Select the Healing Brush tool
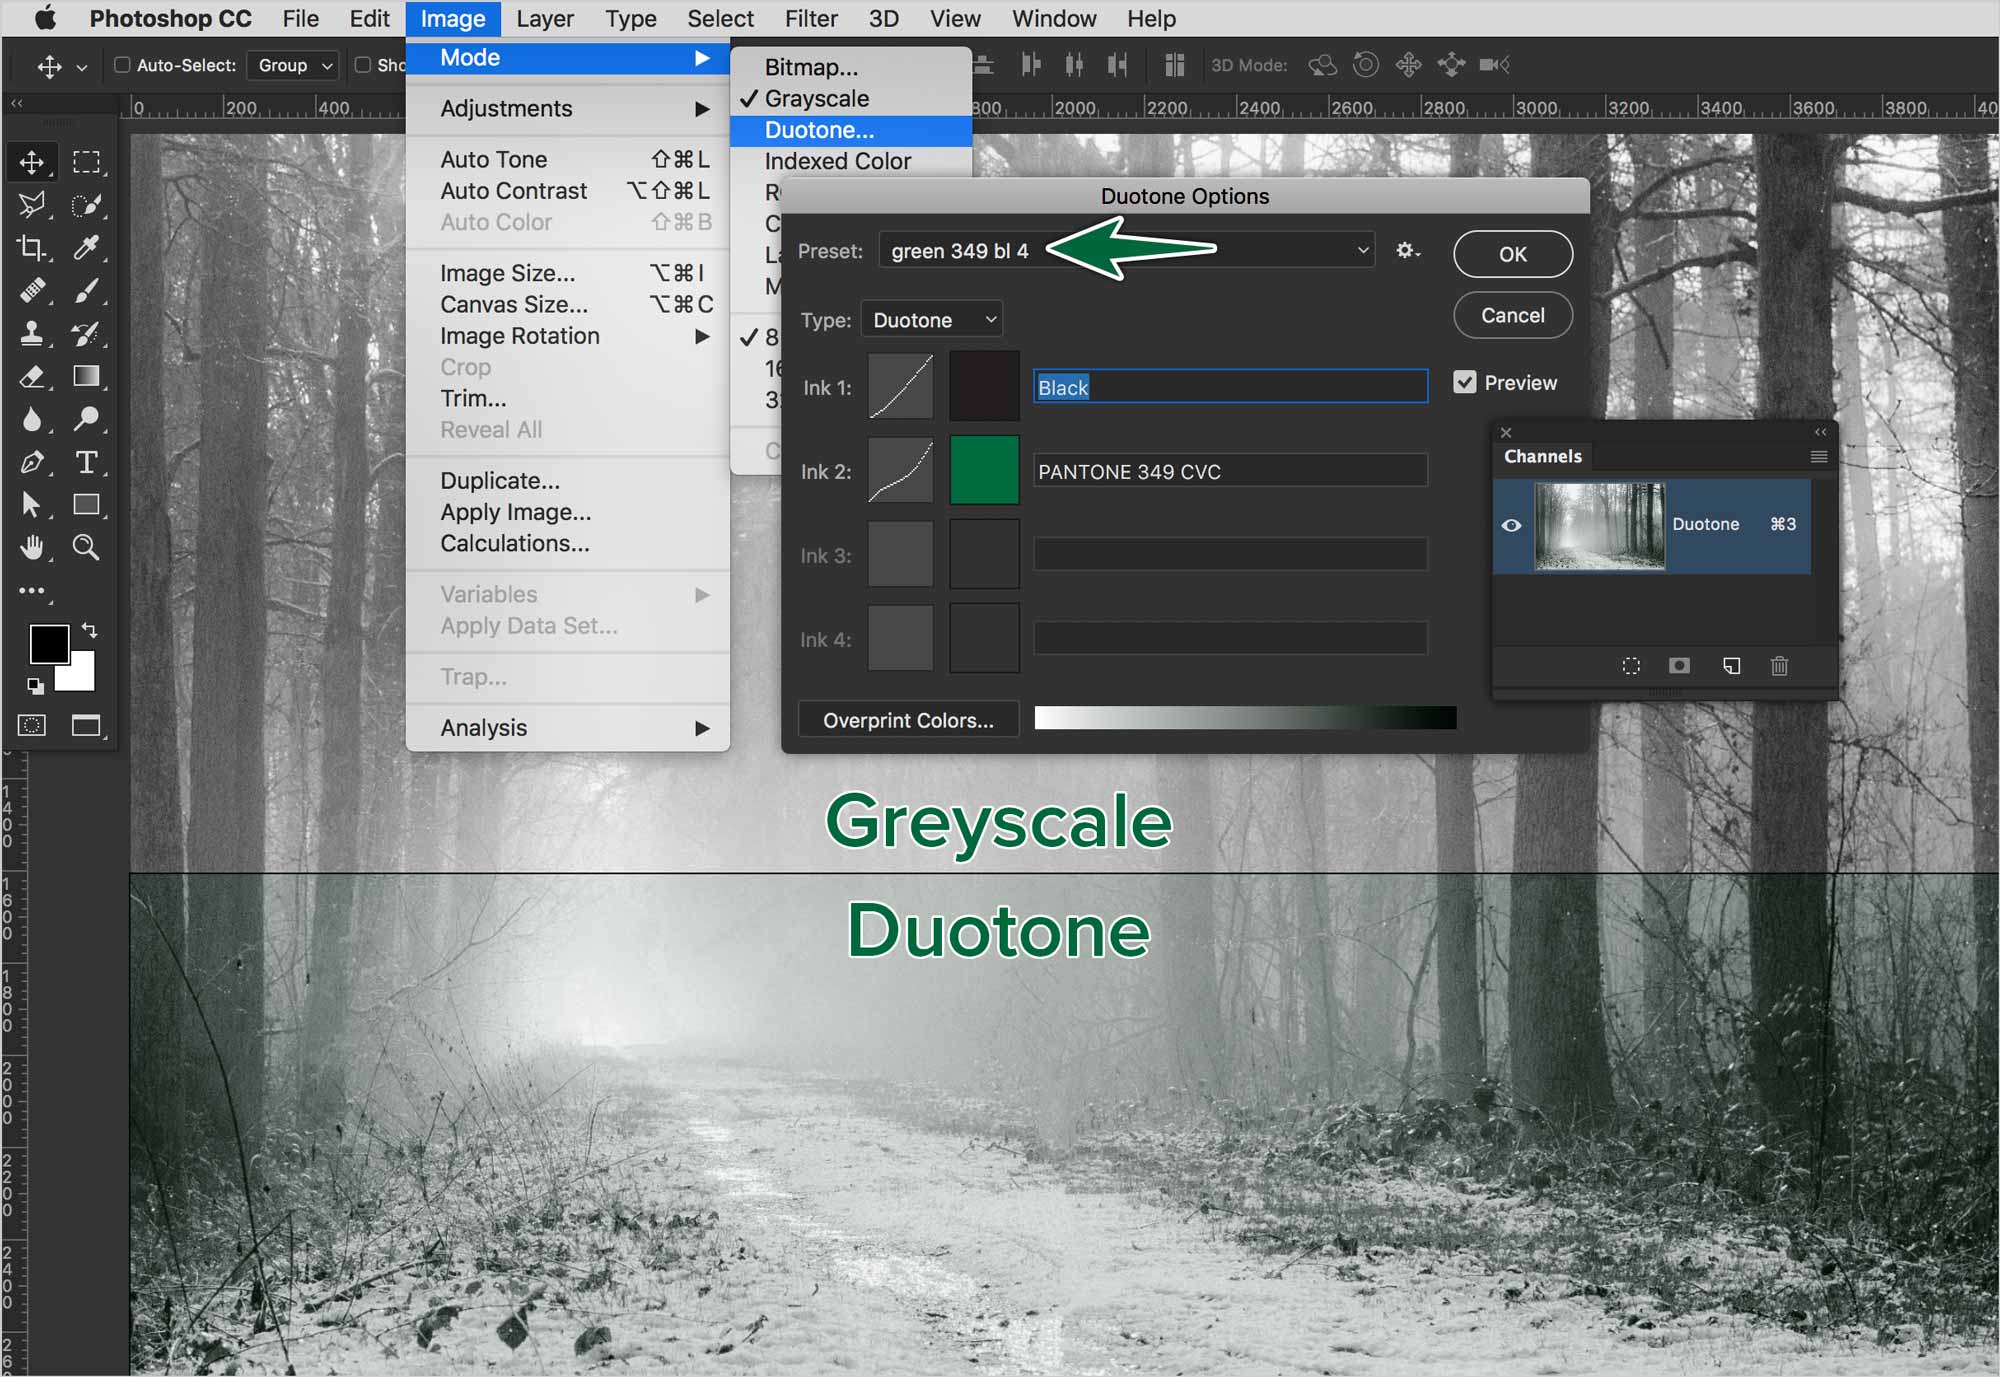 tap(32, 291)
